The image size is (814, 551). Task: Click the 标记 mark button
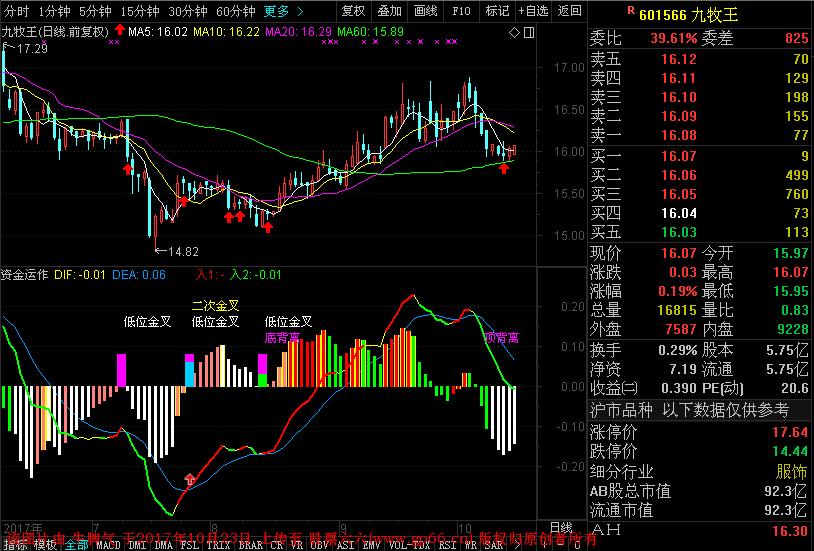497,11
